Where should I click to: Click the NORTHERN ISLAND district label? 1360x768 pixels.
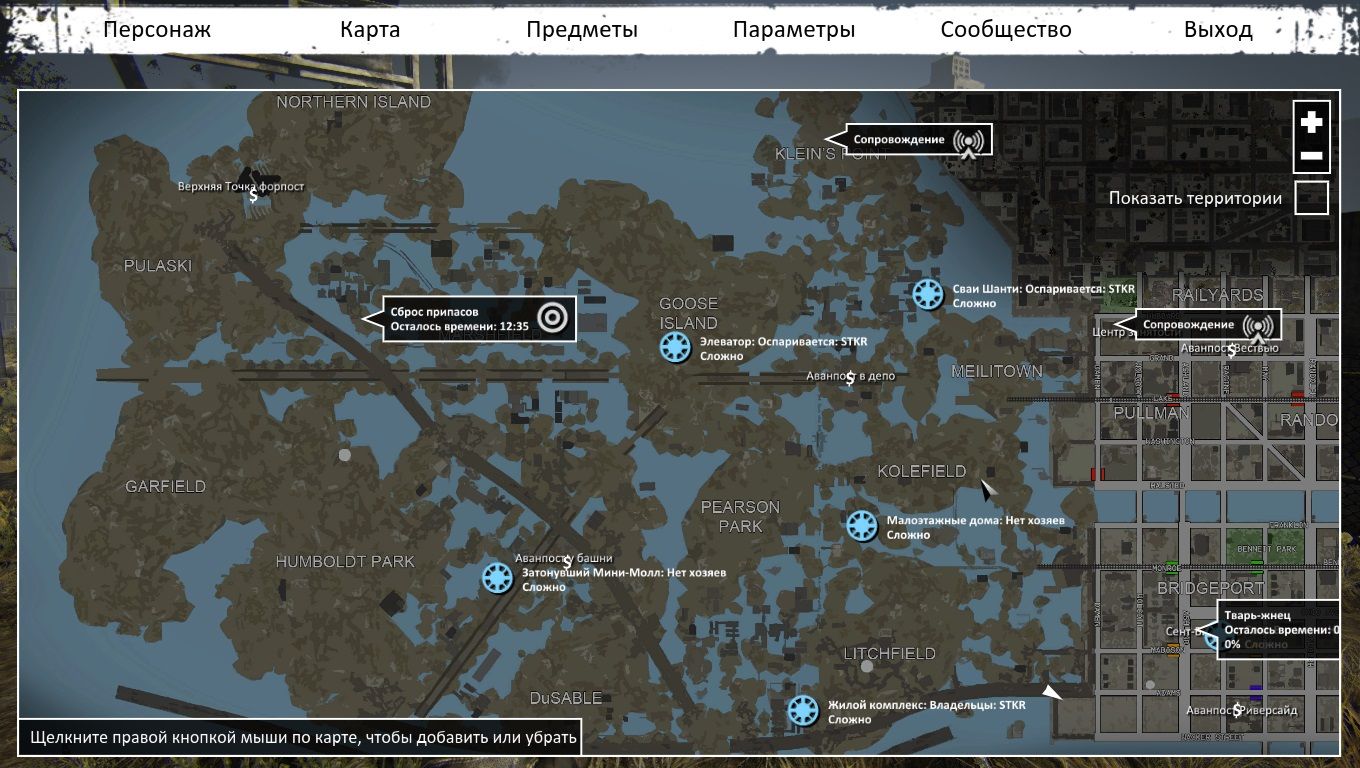(x=354, y=102)
